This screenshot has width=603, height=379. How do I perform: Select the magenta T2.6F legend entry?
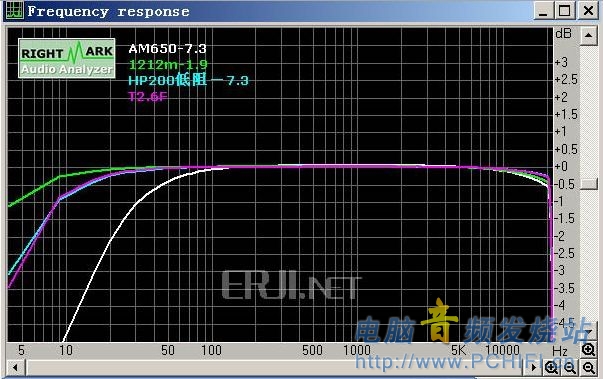point(148,96)
